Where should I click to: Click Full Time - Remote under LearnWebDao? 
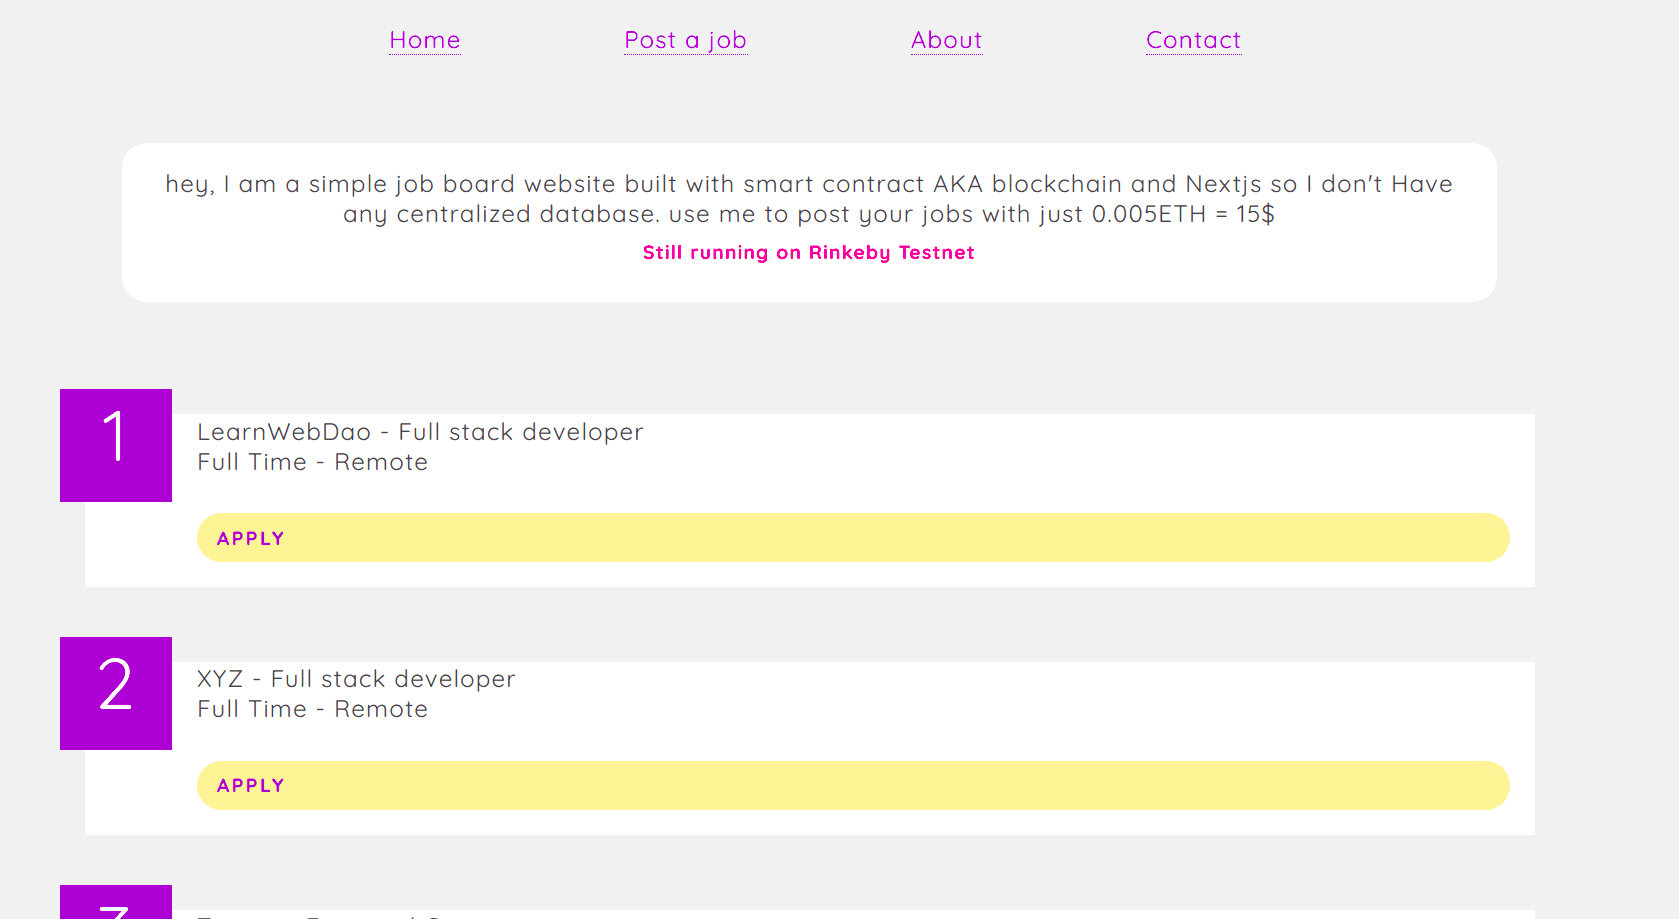point(312,462)
